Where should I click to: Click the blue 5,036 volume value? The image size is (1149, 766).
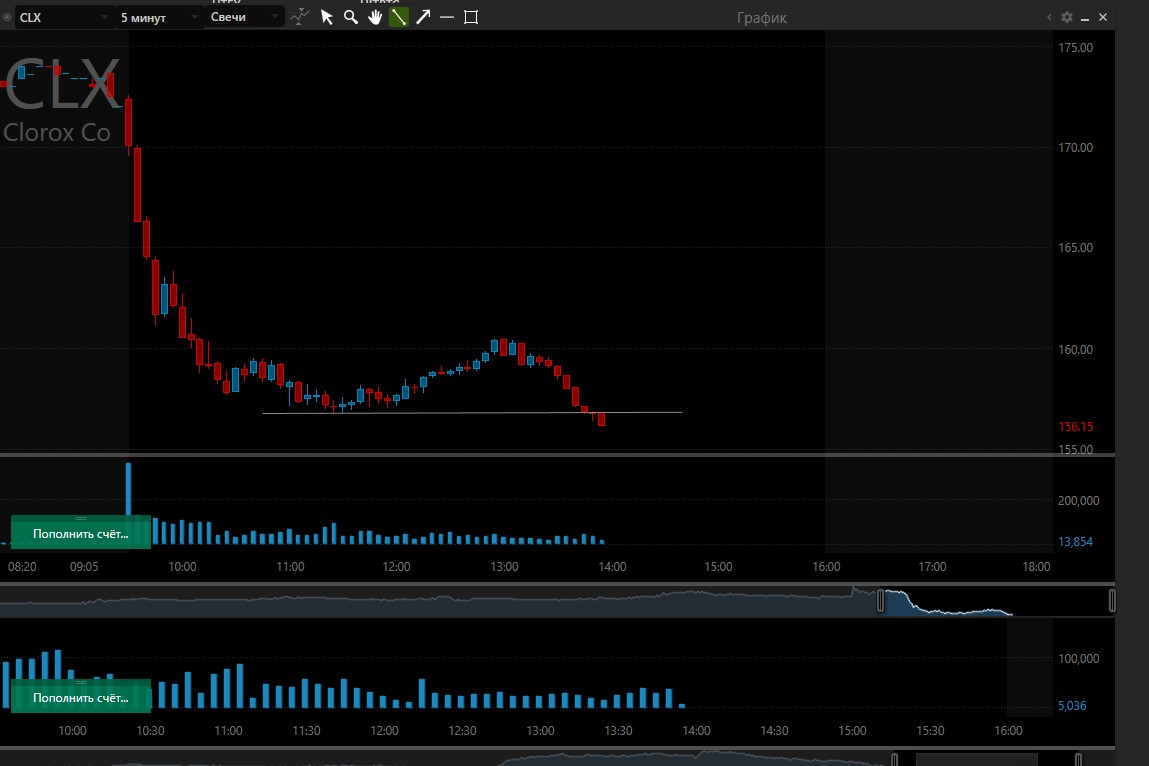[x=1072, y=706]
